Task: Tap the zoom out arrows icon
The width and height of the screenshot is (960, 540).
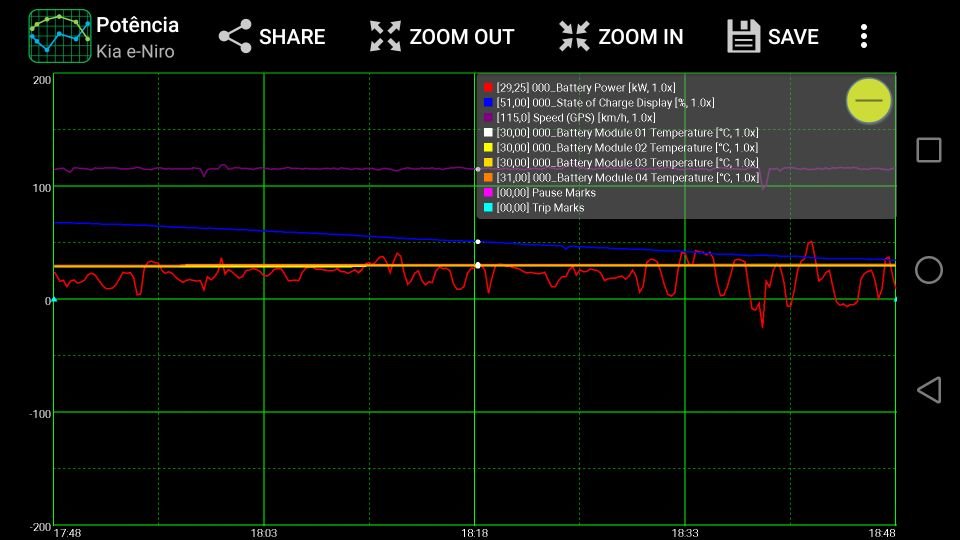Action: point(385,37)
